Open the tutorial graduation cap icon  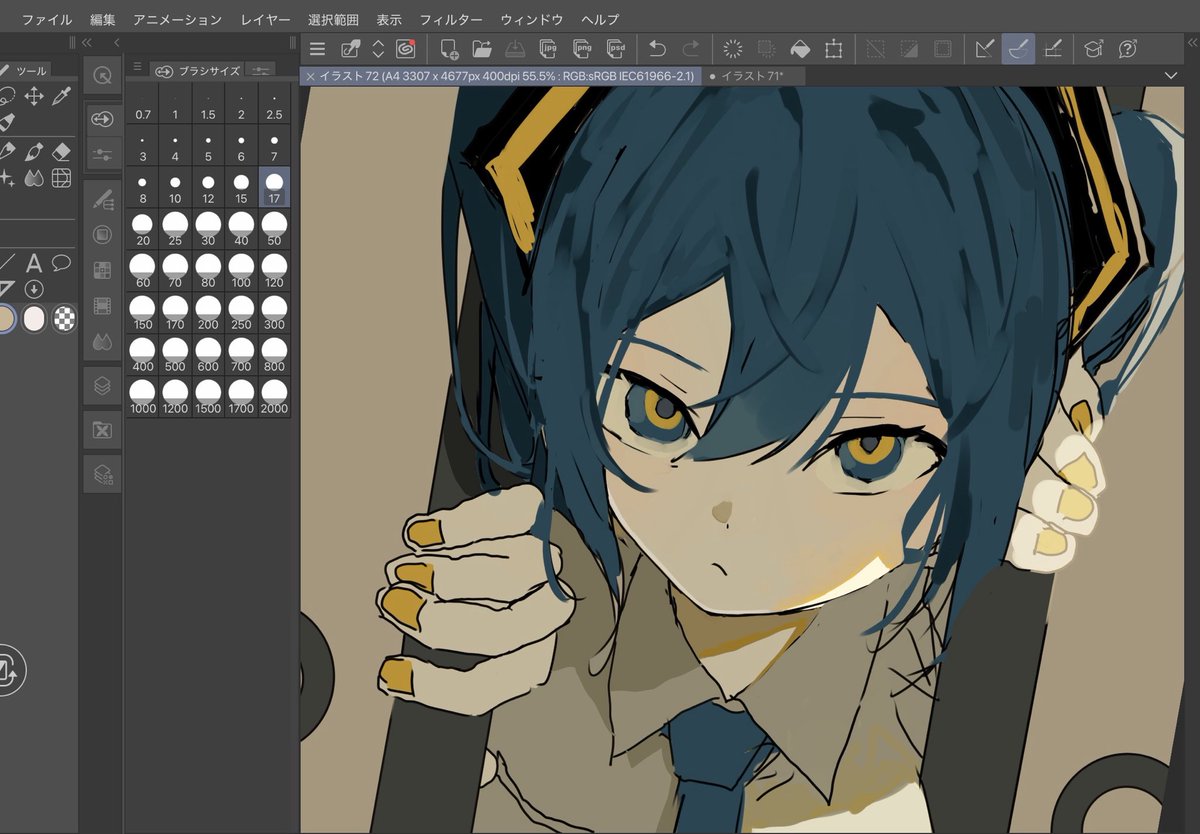1093,48
